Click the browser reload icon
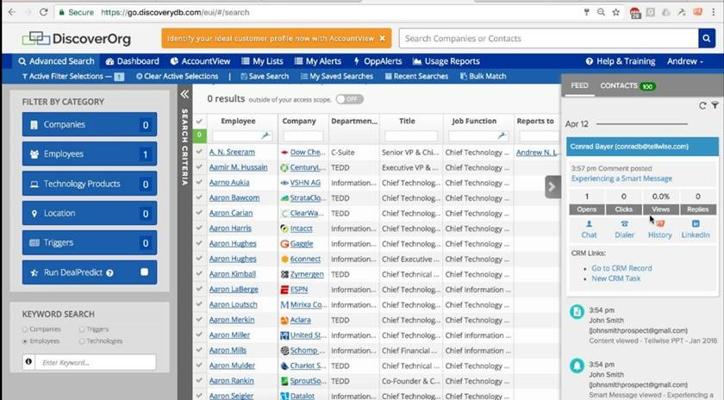The image size is (724, 400). tap(43, 12)
